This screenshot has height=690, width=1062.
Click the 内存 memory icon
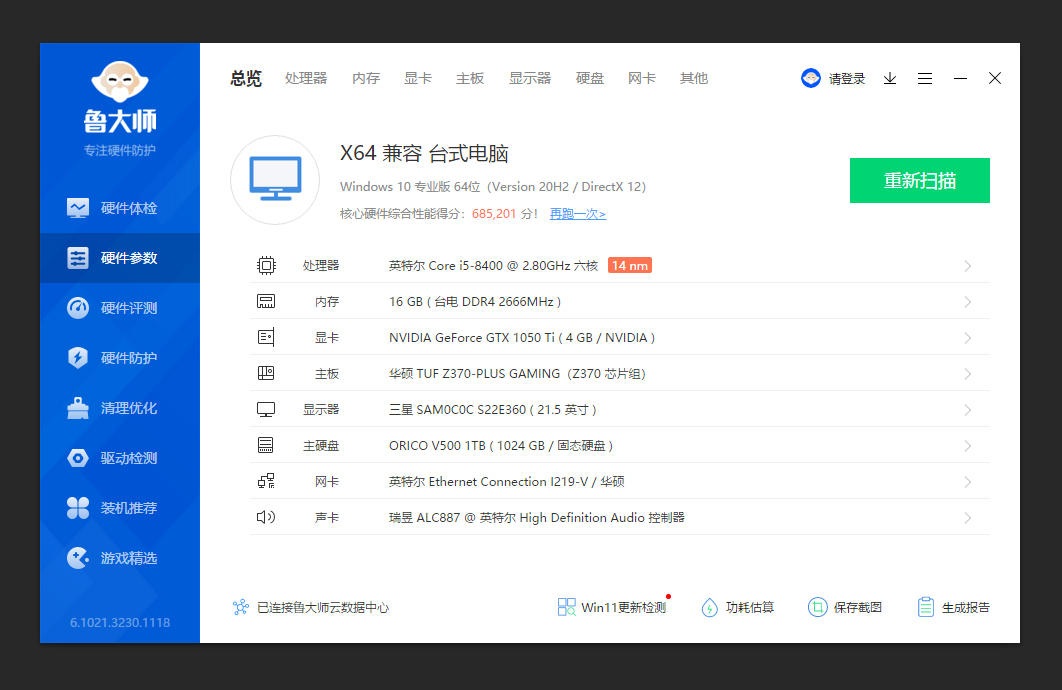[266, 301]
